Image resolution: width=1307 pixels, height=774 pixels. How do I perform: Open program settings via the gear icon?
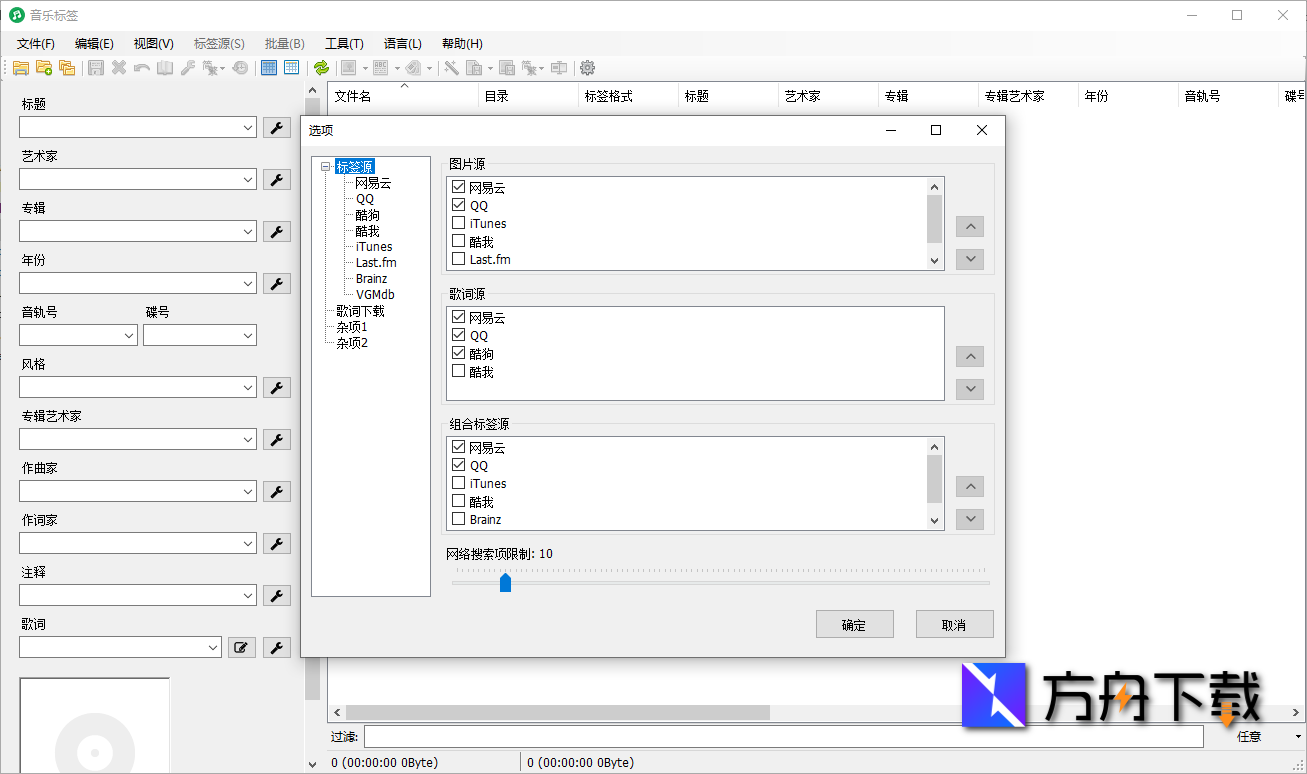[587, 68]
